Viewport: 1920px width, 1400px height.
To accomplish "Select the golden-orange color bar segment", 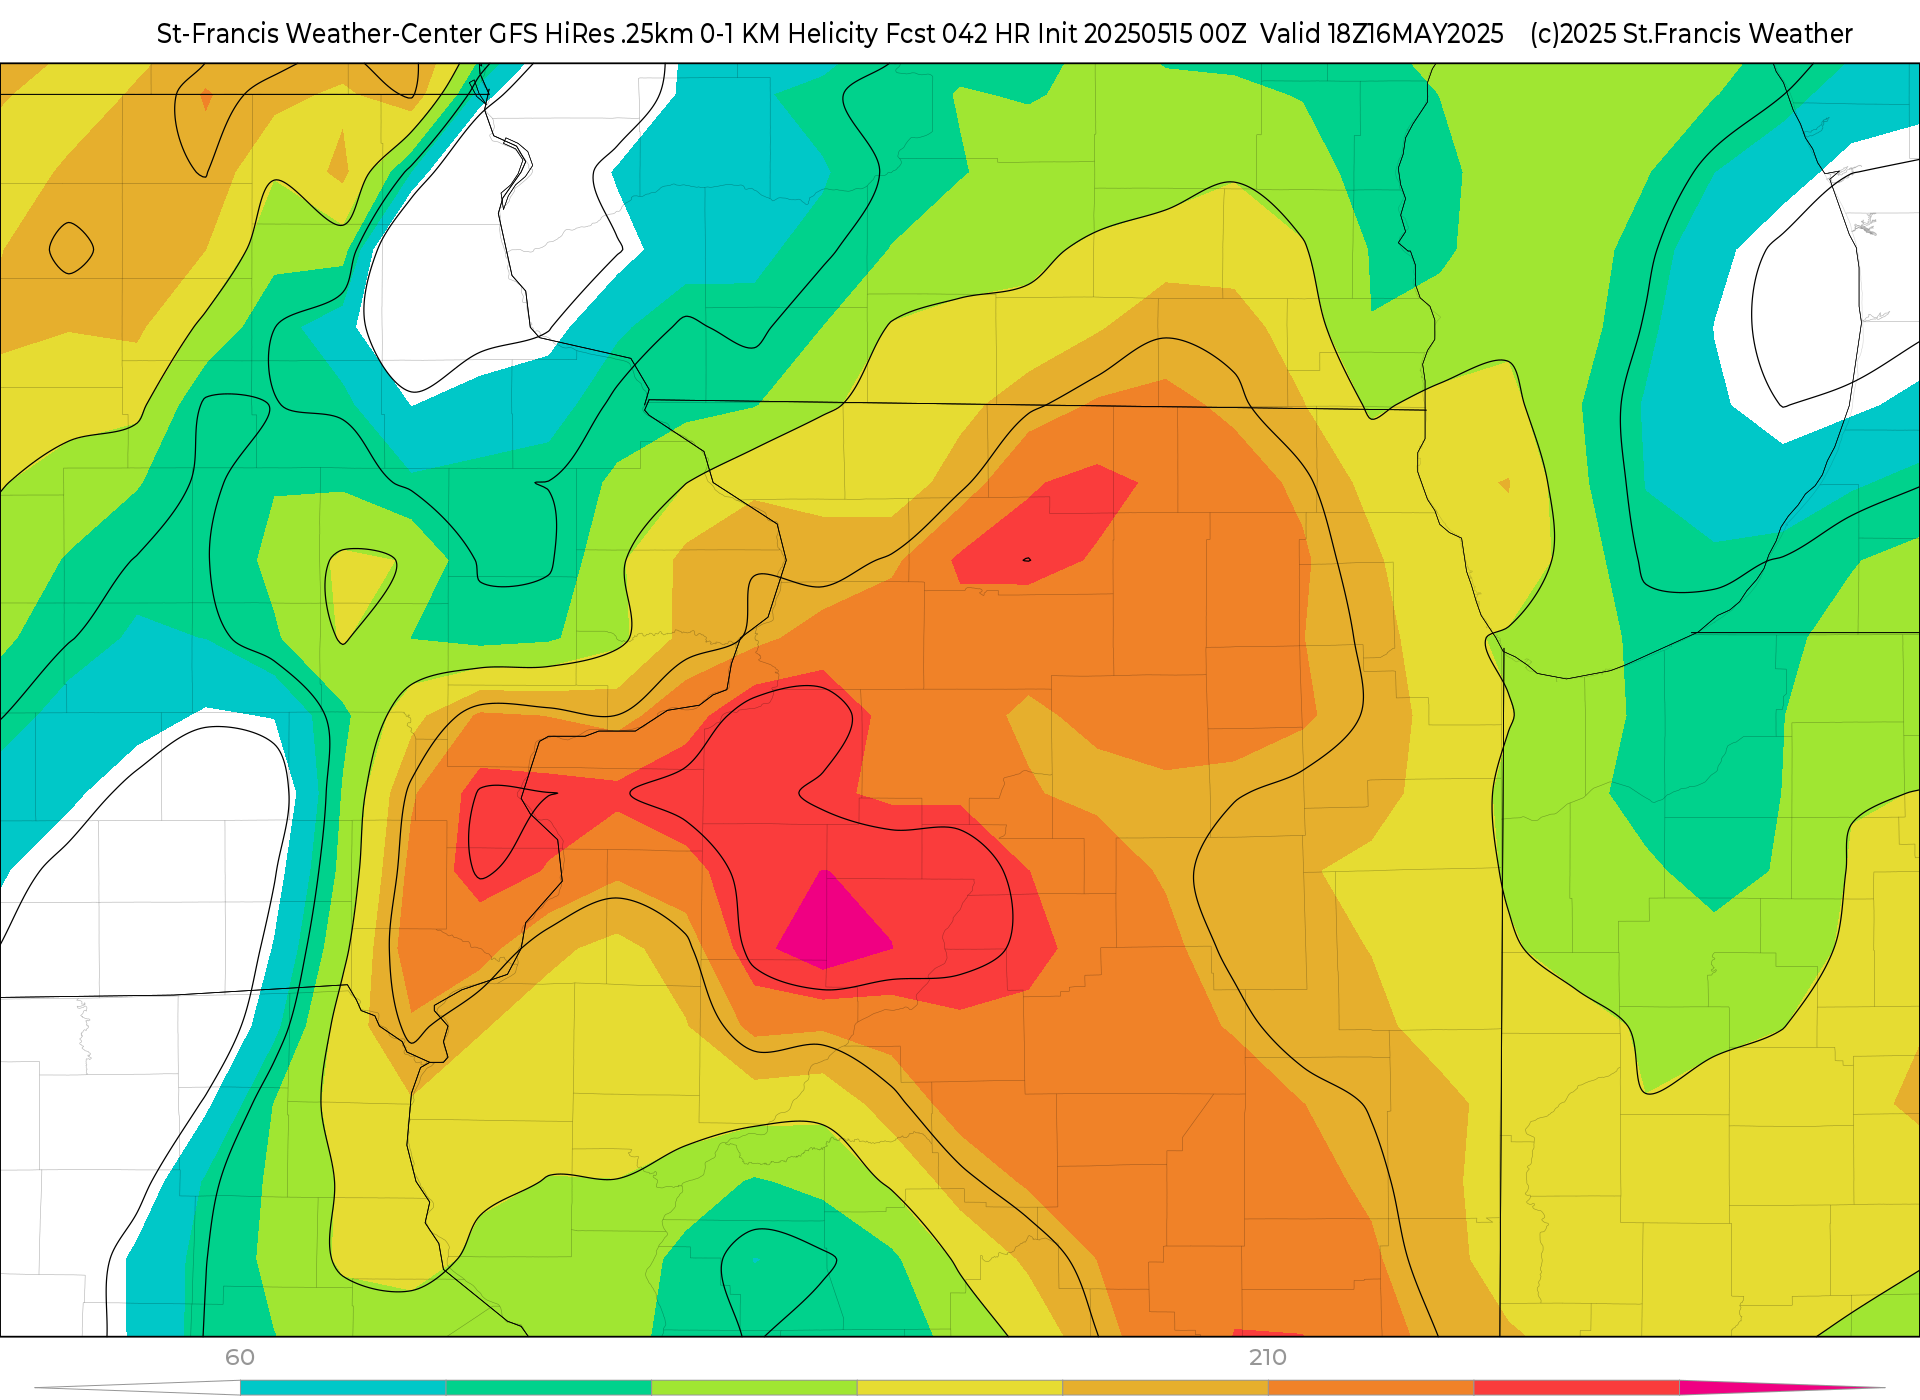I will point(1165,1387).
